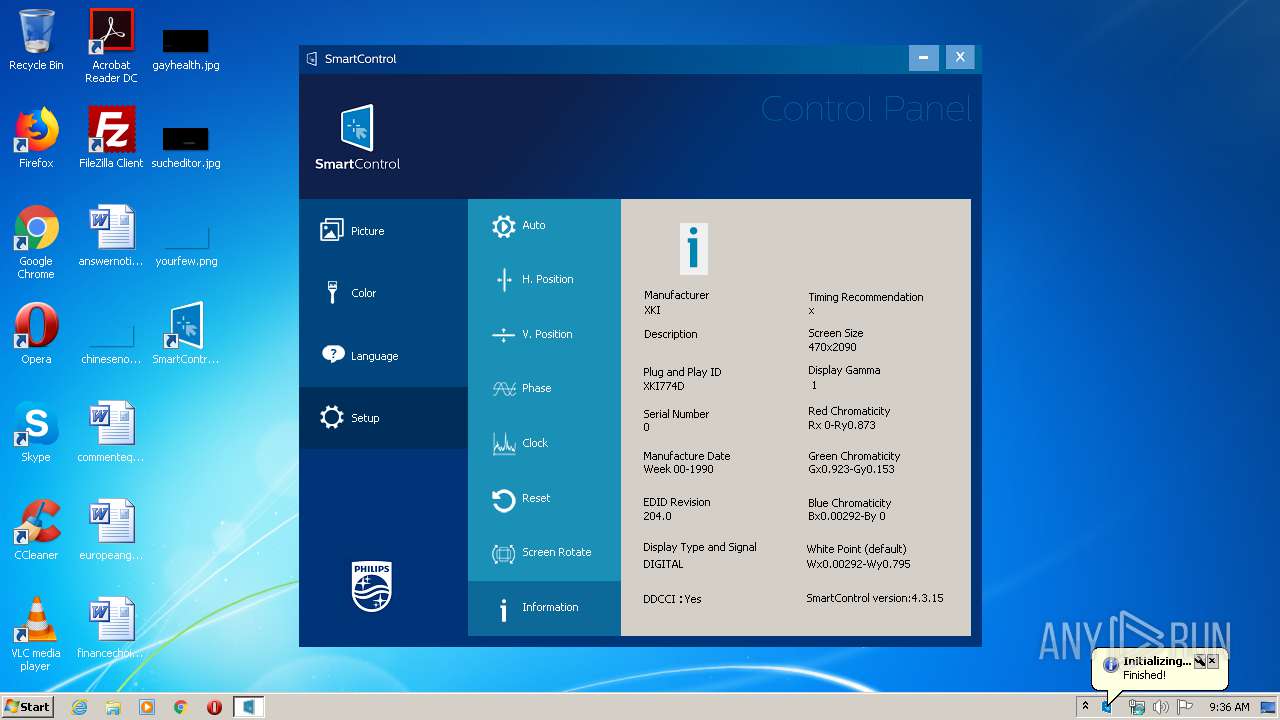Screen dimensions: 1280x720
Task: Choose V. Position setting
Action: coord(544,335)
